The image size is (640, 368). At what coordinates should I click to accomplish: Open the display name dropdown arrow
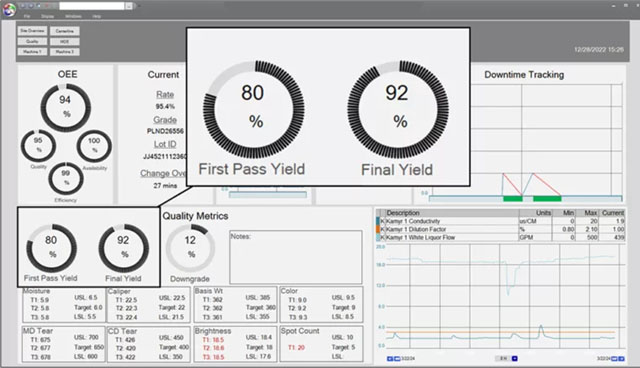point(129,6)
